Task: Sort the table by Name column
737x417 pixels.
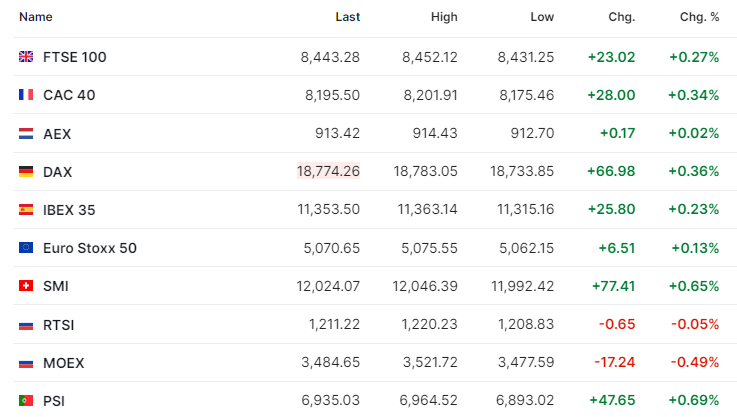Action: click(36, 17)
